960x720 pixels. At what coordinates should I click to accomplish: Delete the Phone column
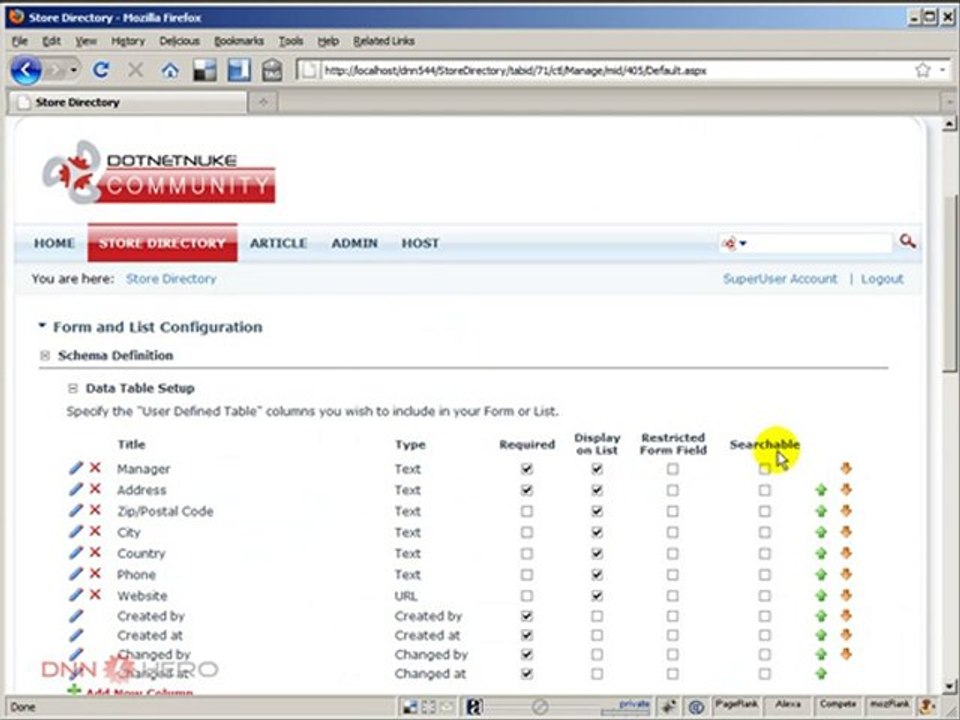point(95,573)
